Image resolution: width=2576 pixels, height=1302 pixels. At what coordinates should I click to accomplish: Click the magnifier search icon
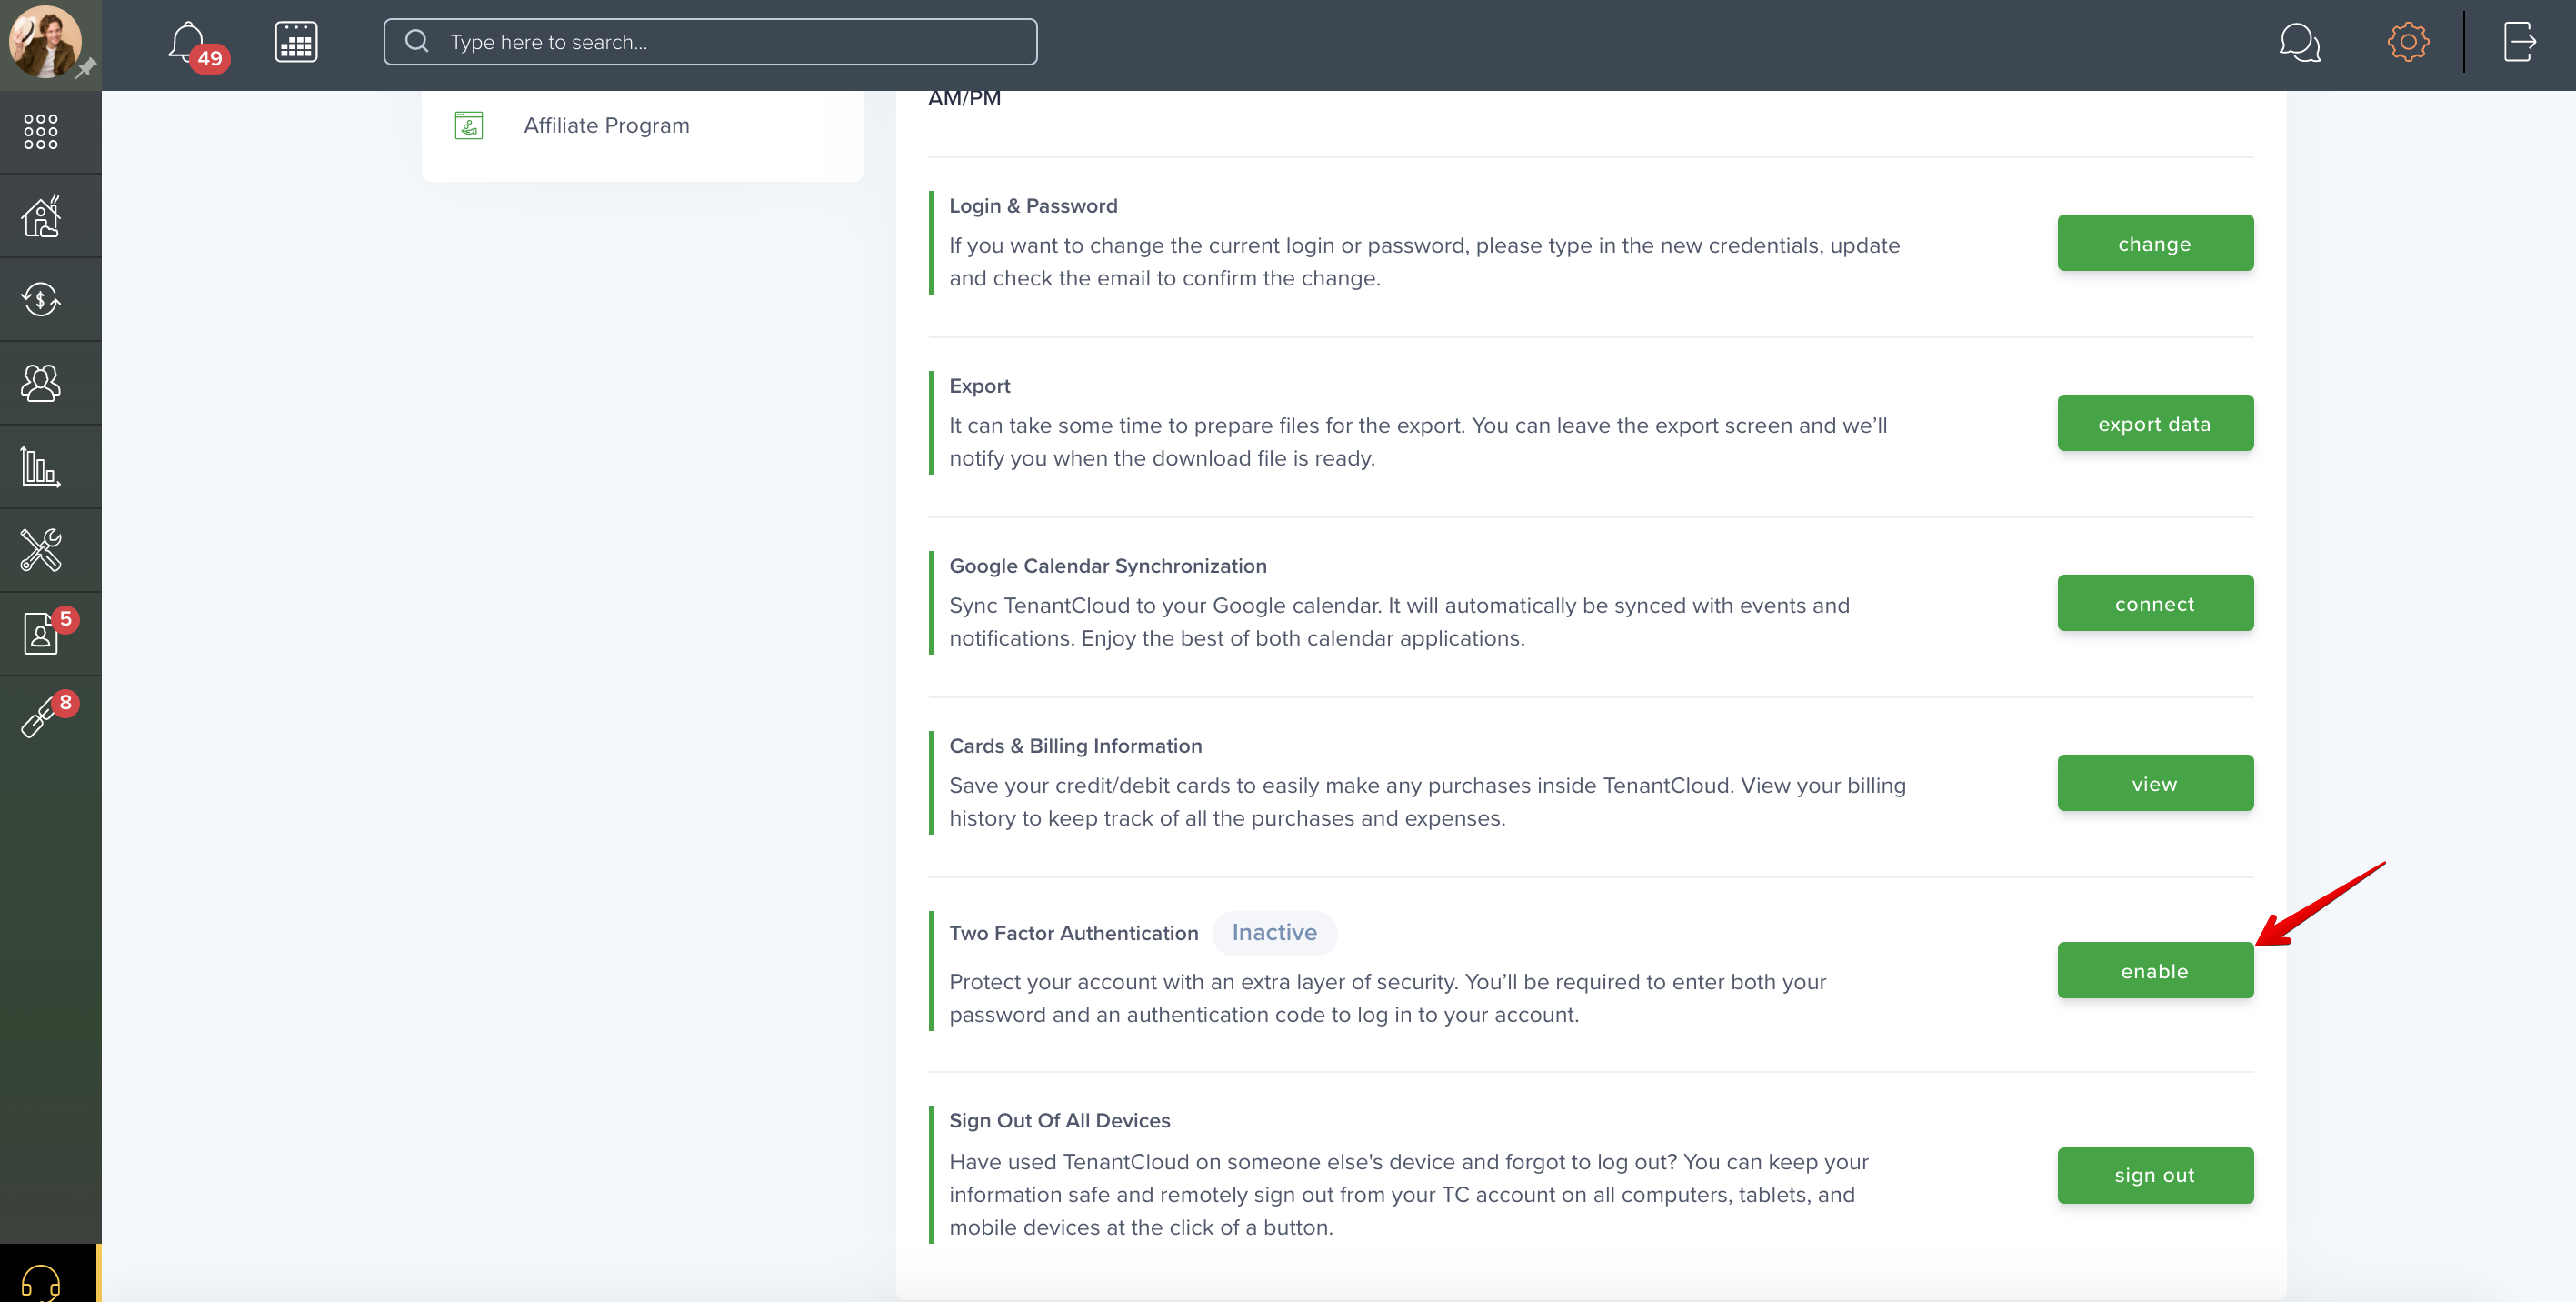(x=417, y=41)
